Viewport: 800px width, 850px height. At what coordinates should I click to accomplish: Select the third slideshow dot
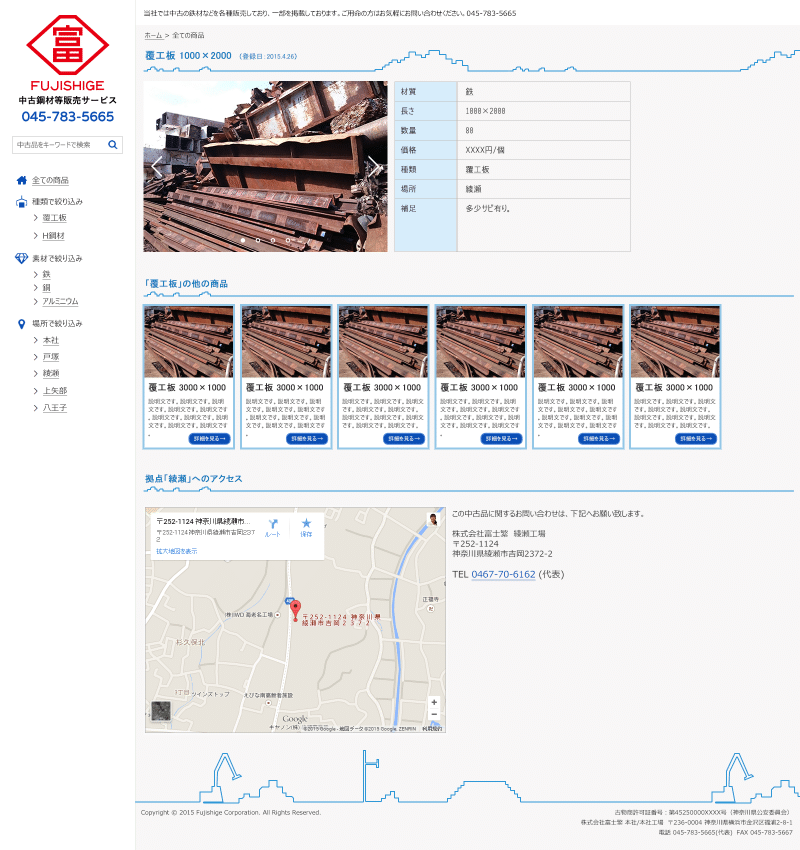[273, 240]
